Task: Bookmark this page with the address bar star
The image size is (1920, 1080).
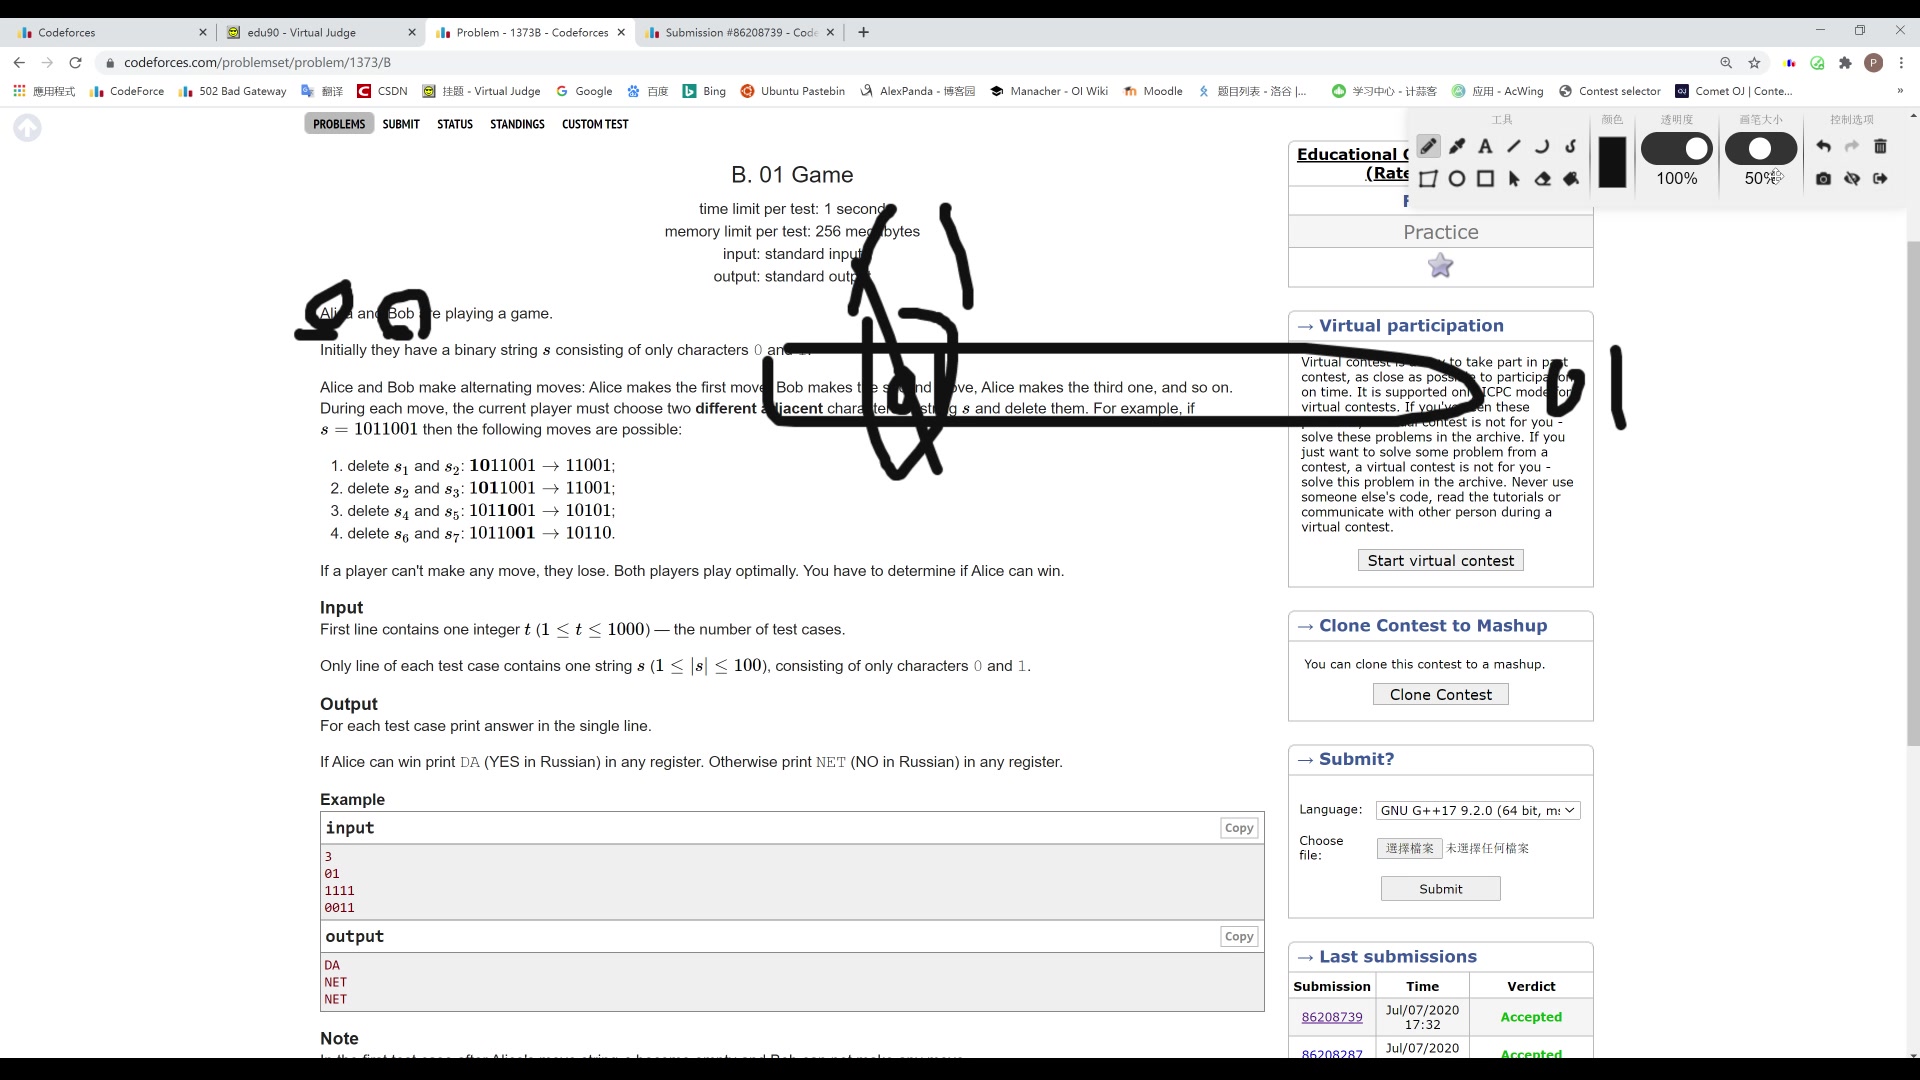Action: point(1754,62)
